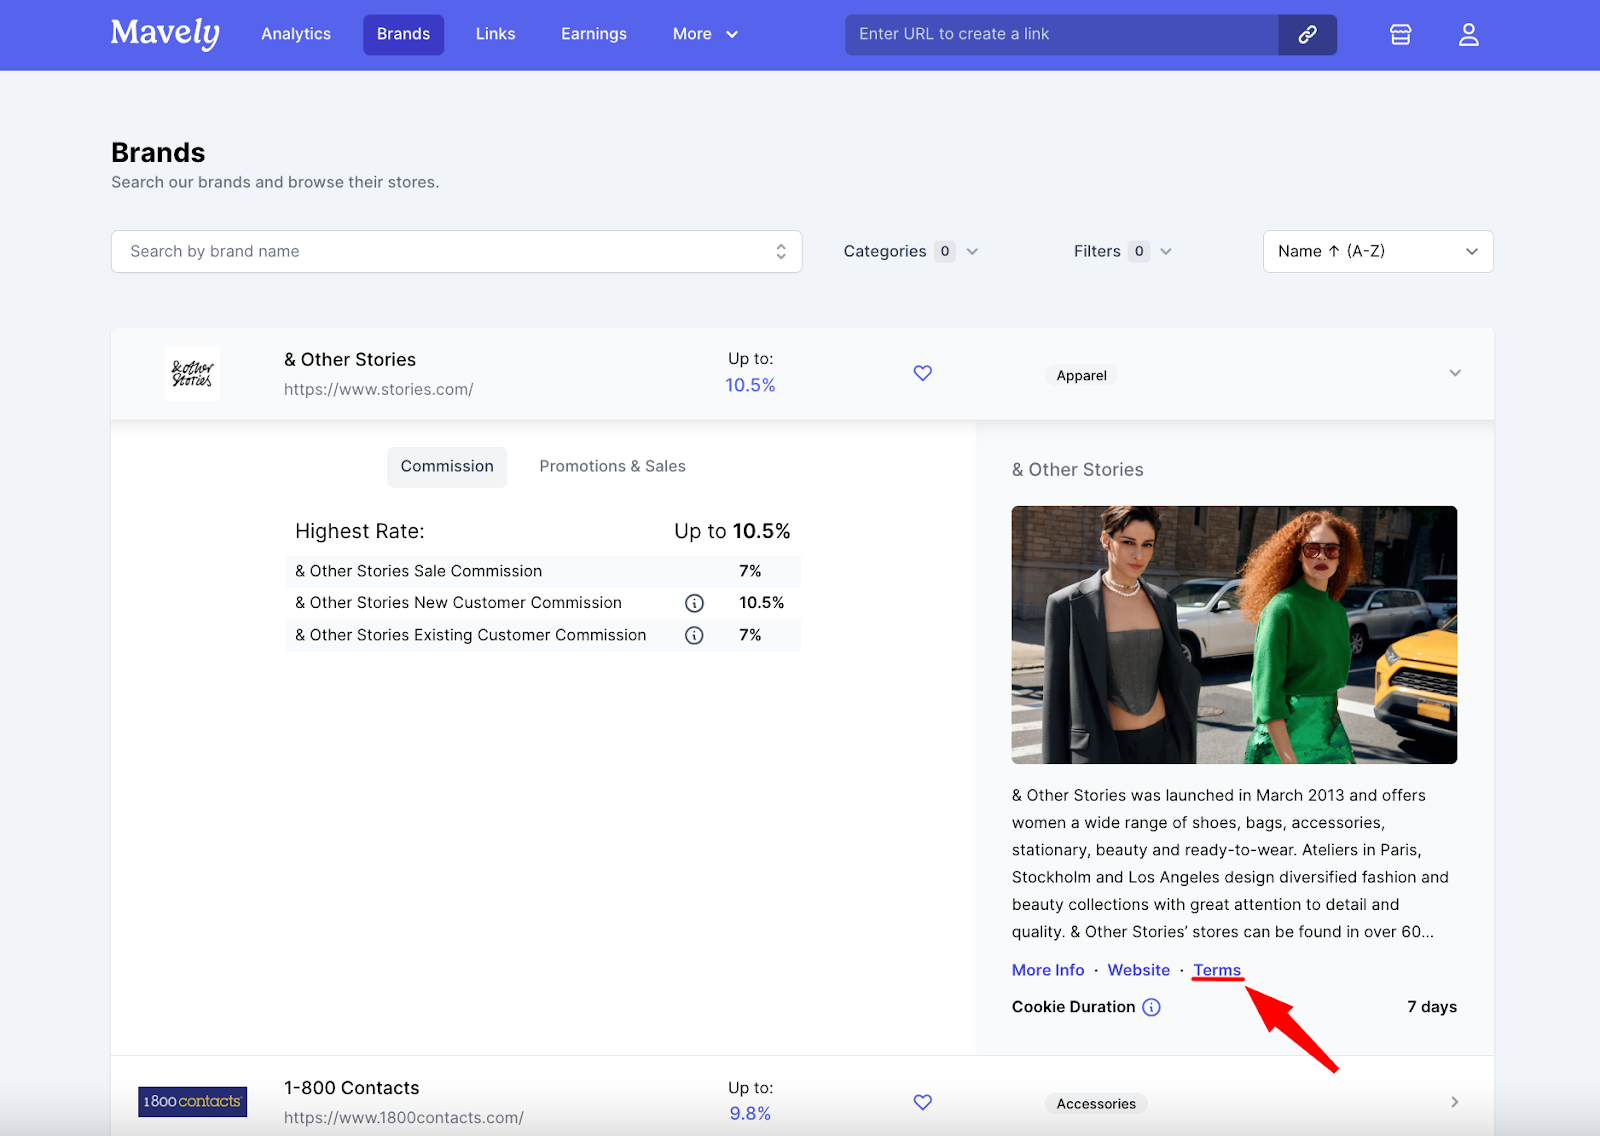Click the Search by brand name field
This screenshot has height=1136, width=1600.
click(x=456, y=252)
